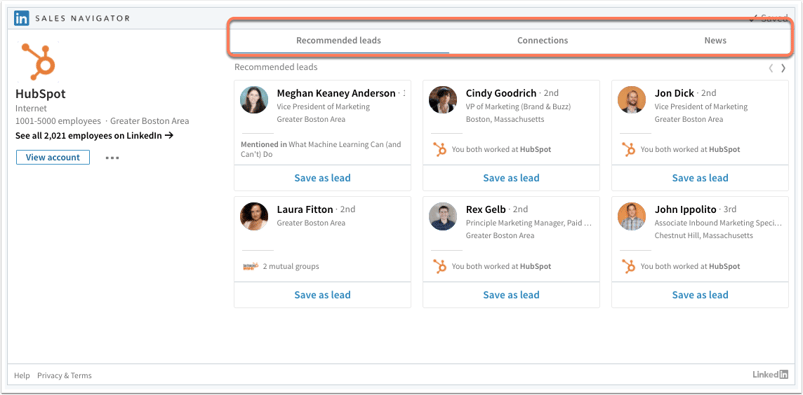Viewport: 803px width, 395px height.
Task: Save Jon Dick as lead
Action: pyautogui.click(x=700, y=178)
